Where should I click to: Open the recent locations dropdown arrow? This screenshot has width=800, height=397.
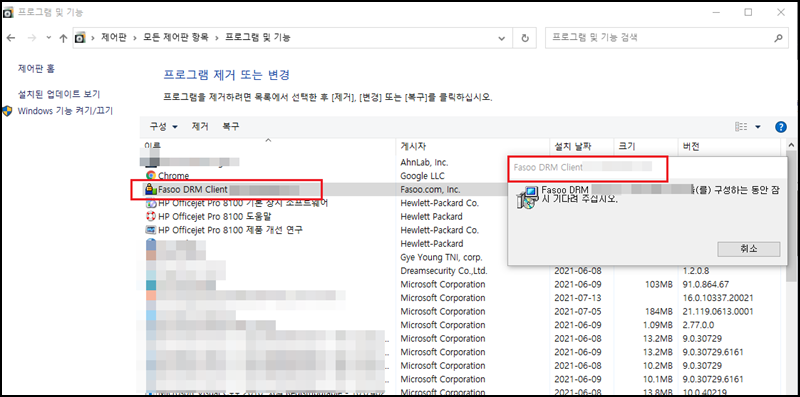(x=48, y=38)
